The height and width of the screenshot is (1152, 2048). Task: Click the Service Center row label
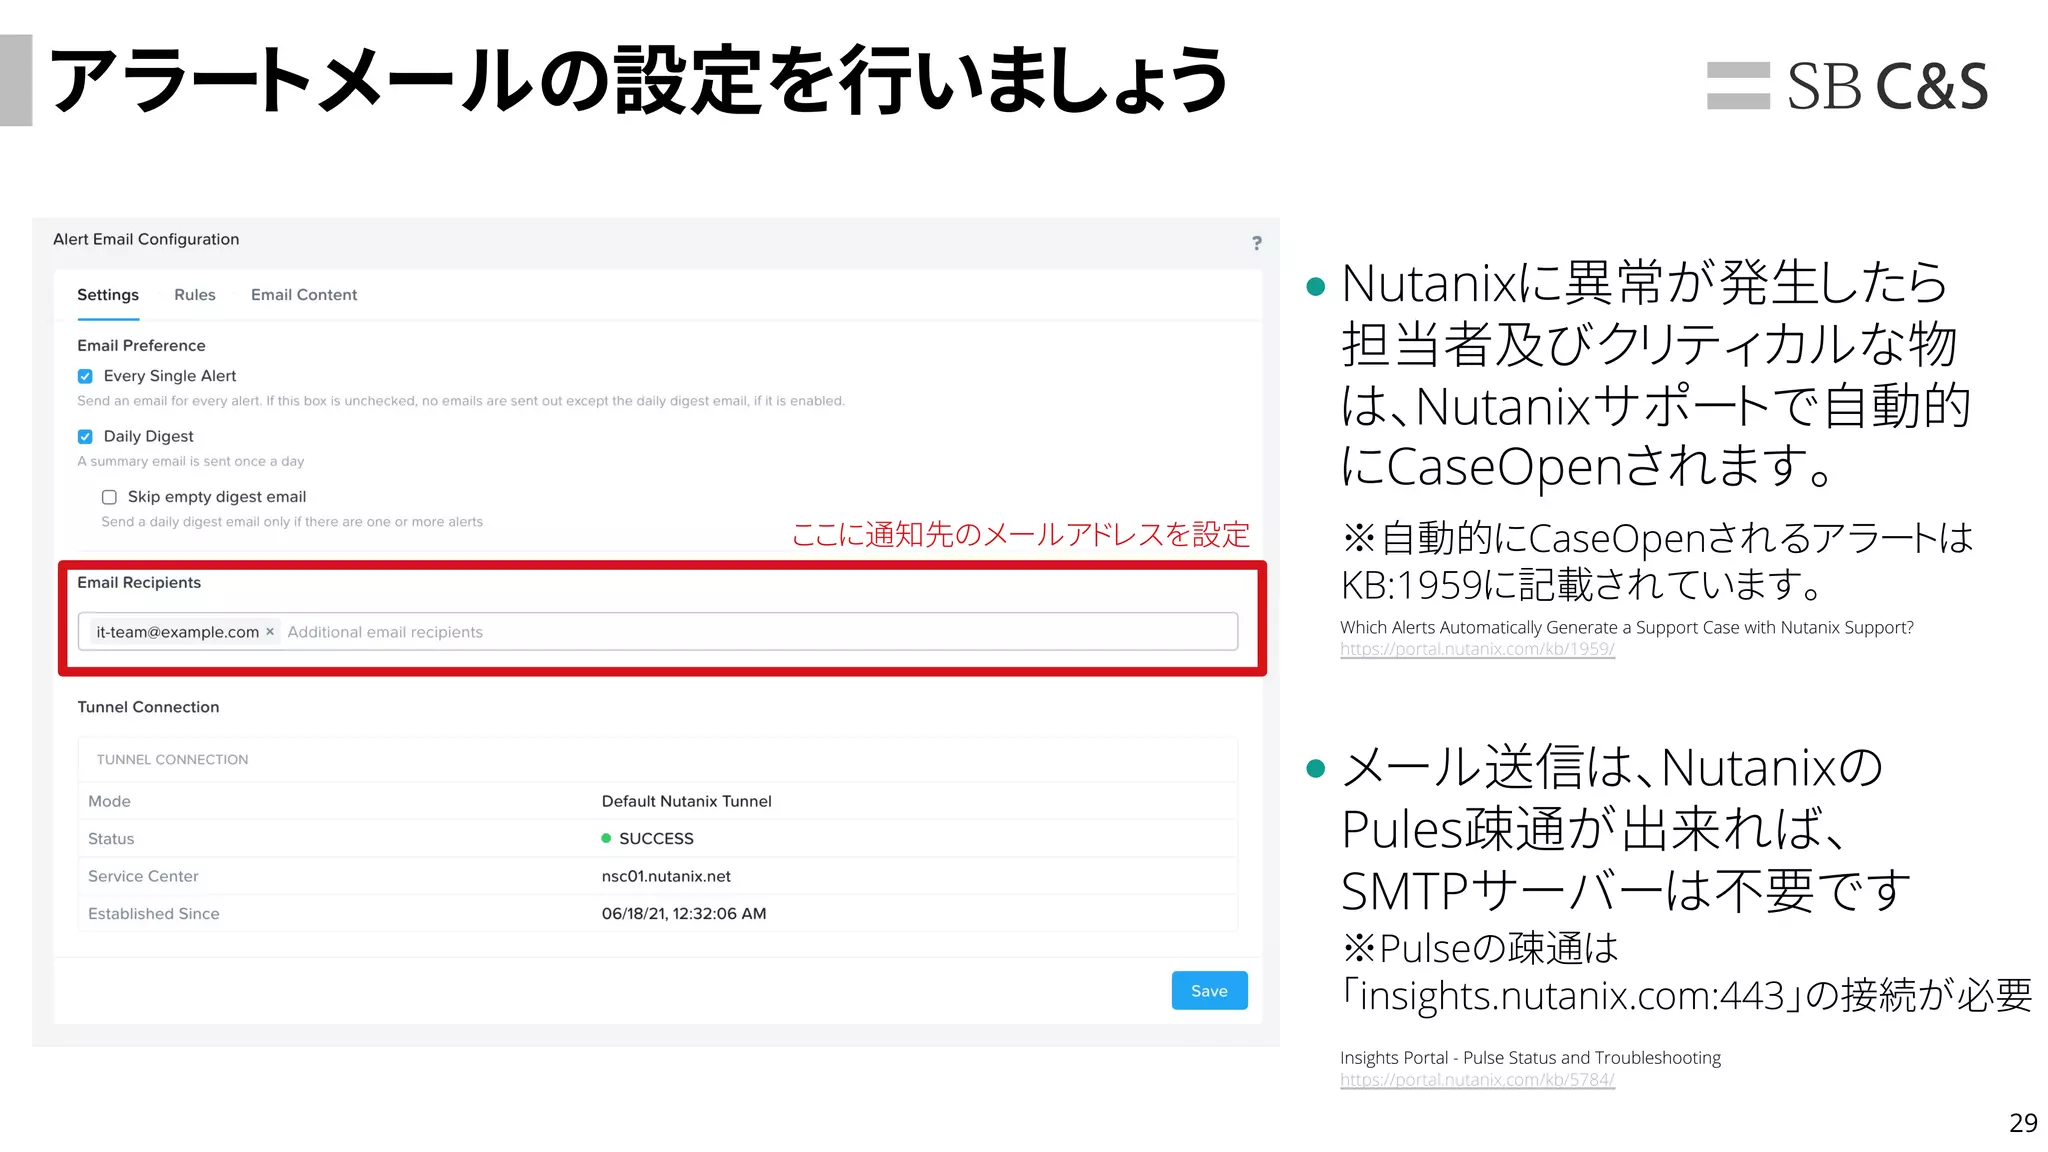[x=143, y=876]
